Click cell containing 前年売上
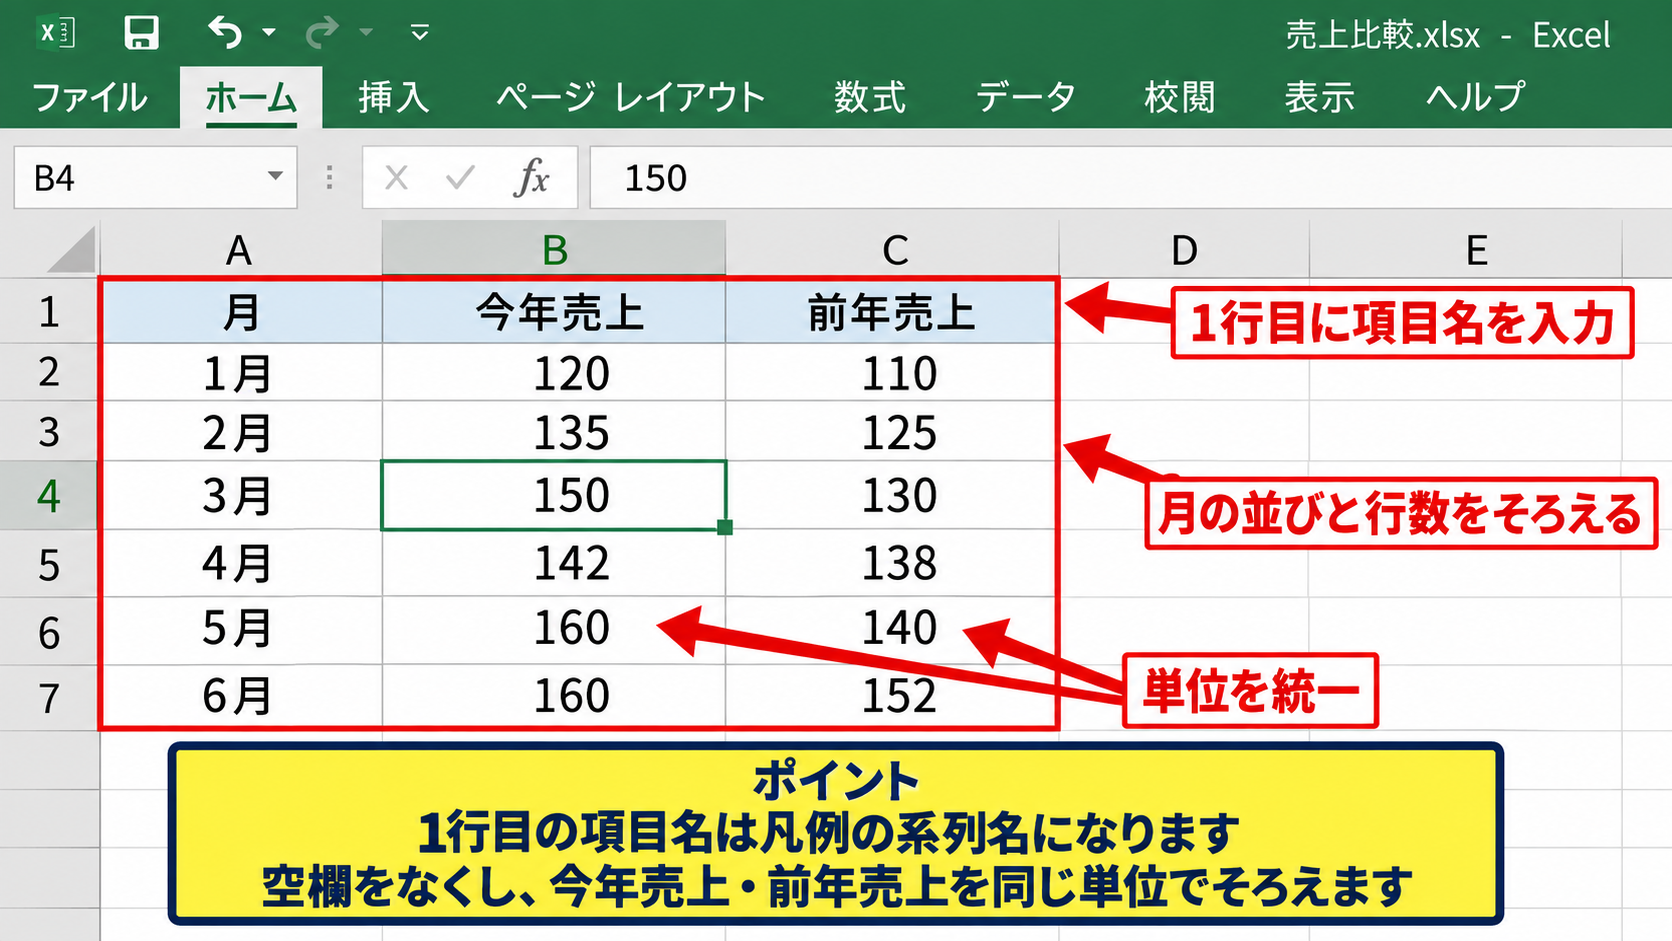The width and height of the screenshot is (1672, 941). (891, 312)
